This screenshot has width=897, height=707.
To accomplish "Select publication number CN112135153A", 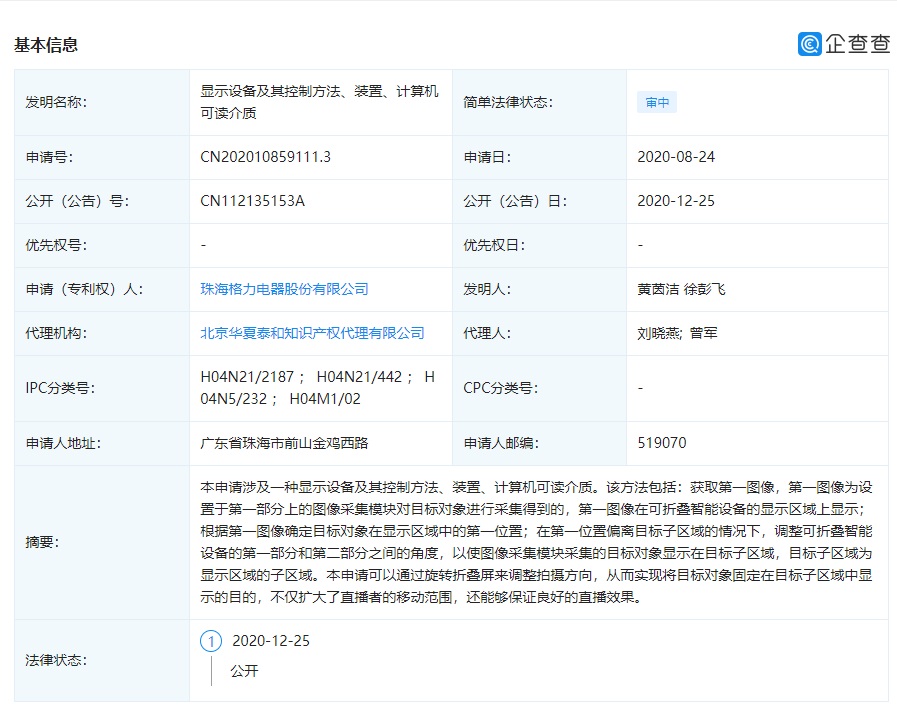I will coord(252,201).
